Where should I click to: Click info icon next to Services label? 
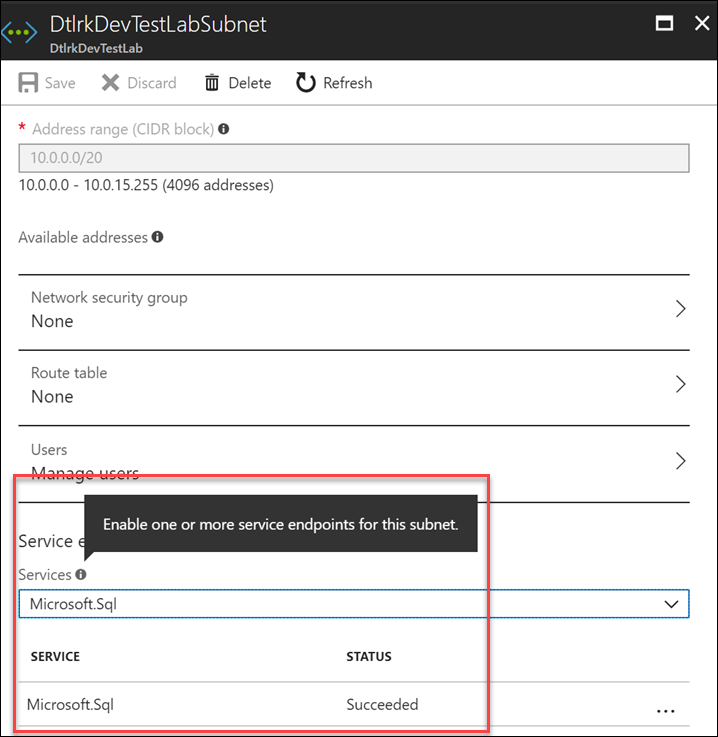[81, 574]
